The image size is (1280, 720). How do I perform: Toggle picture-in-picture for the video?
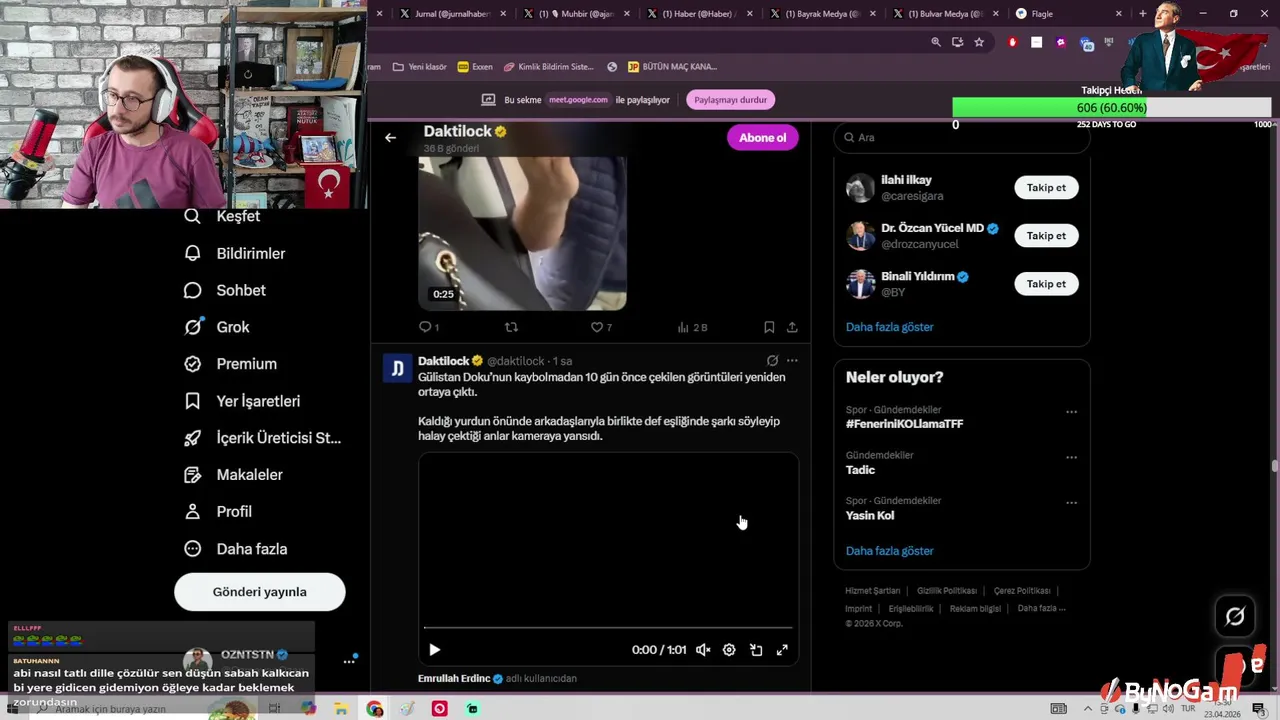(756, 650)
